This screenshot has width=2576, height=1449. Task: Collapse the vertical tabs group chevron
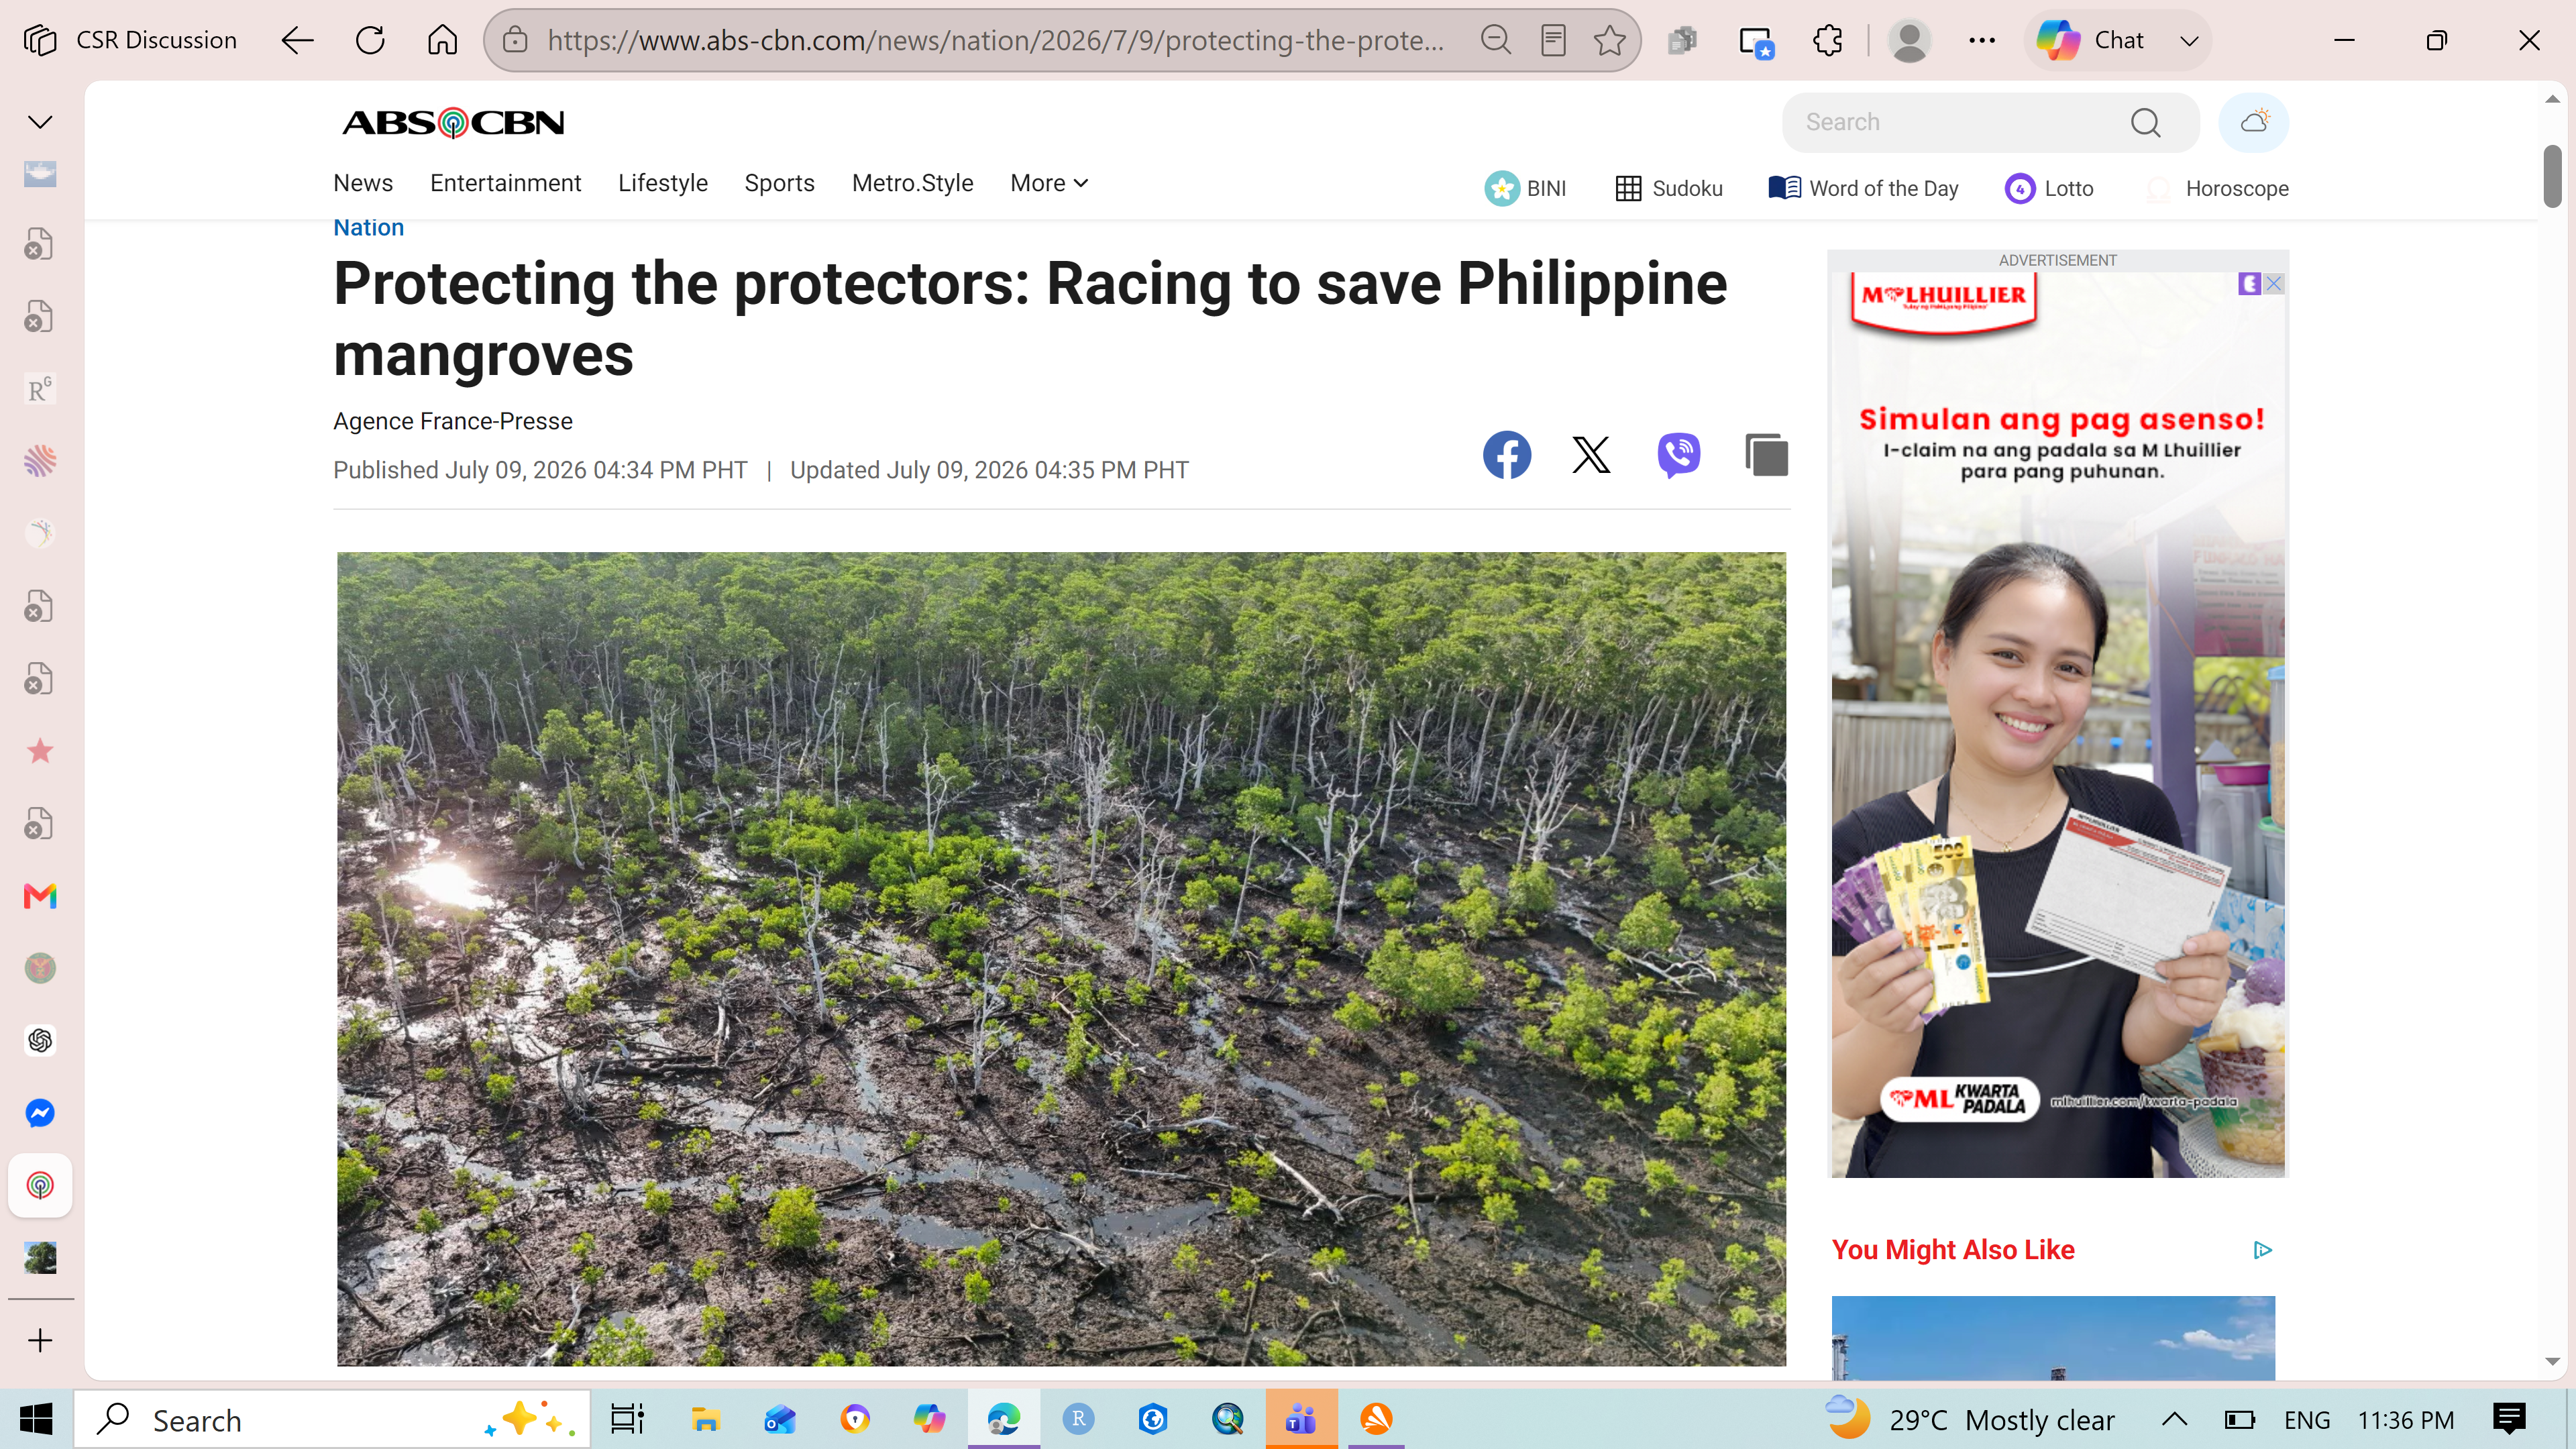(40, 122)
